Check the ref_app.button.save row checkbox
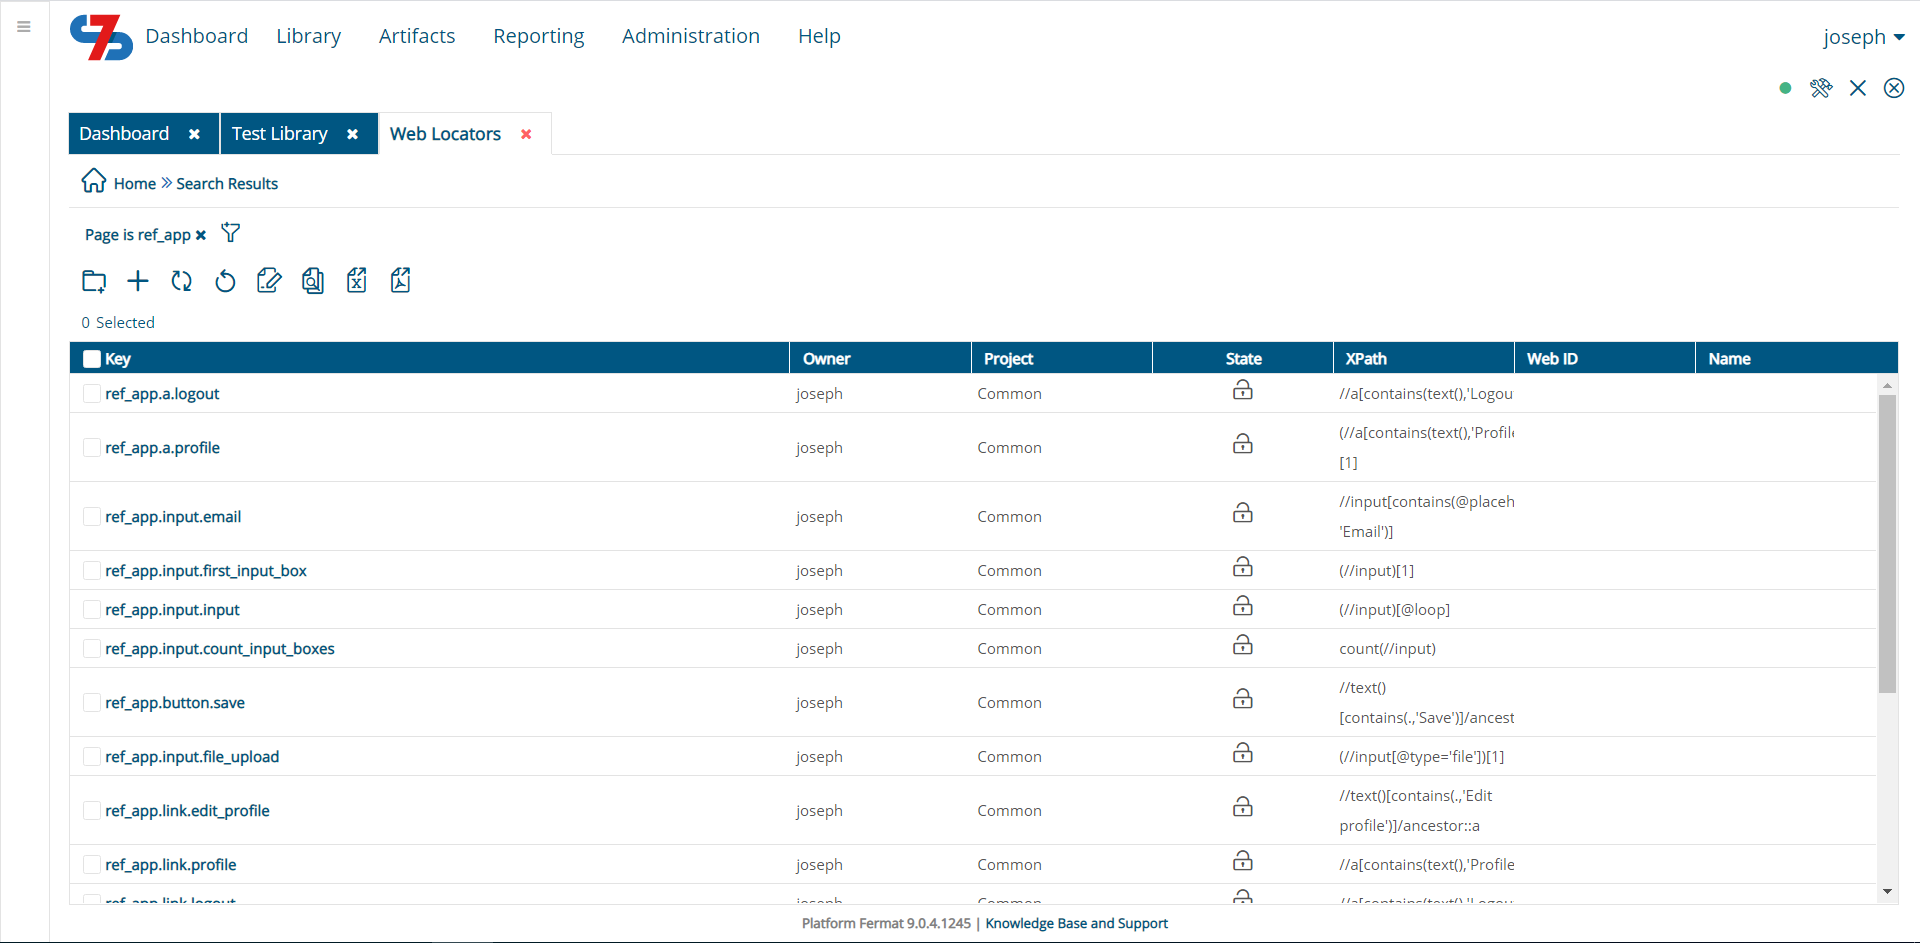The image size is (1920, 943). coord(91,702)
